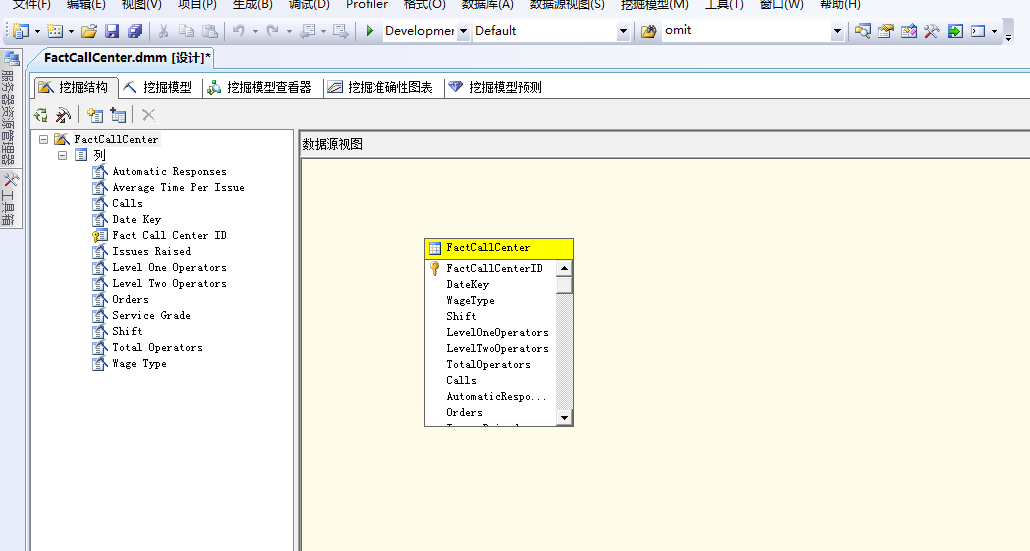Save the current file with disk icon

point(112,31)
